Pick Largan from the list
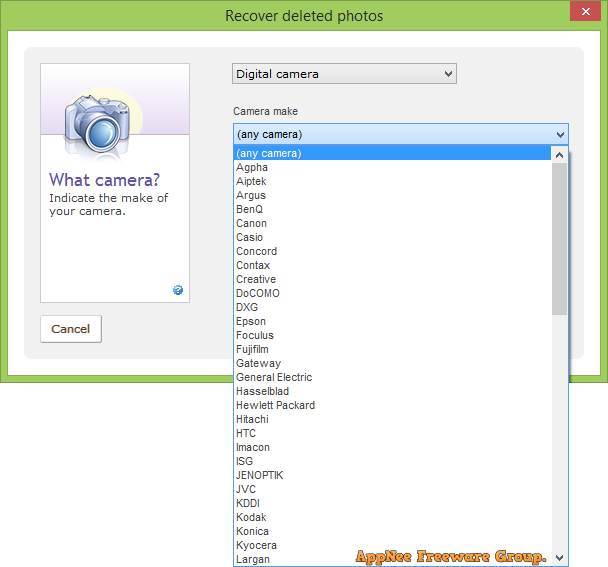The height and width of the screenshot is (567, 608). [392, 559]
